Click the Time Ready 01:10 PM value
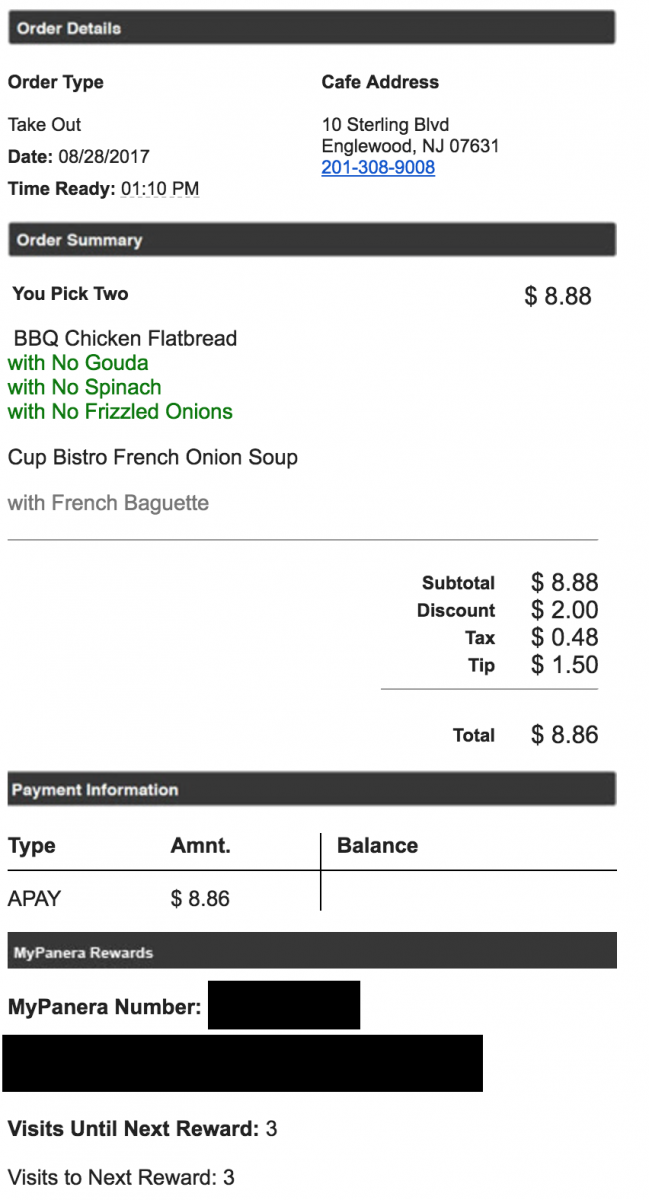 point(160,189)
